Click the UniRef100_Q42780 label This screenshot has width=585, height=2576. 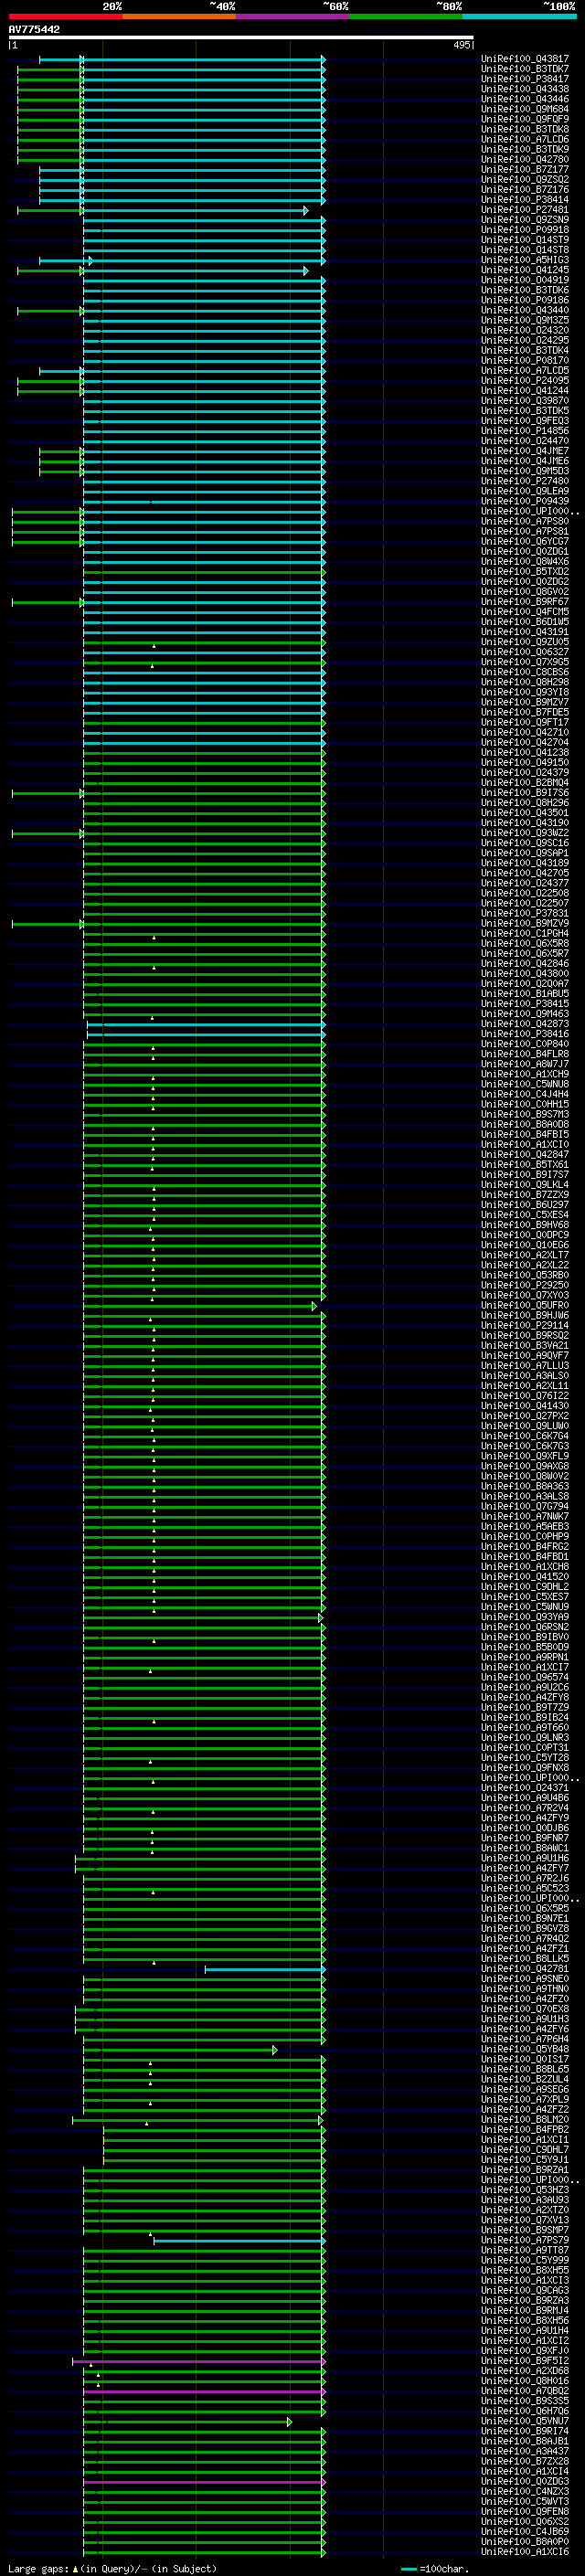pos(525,159)
